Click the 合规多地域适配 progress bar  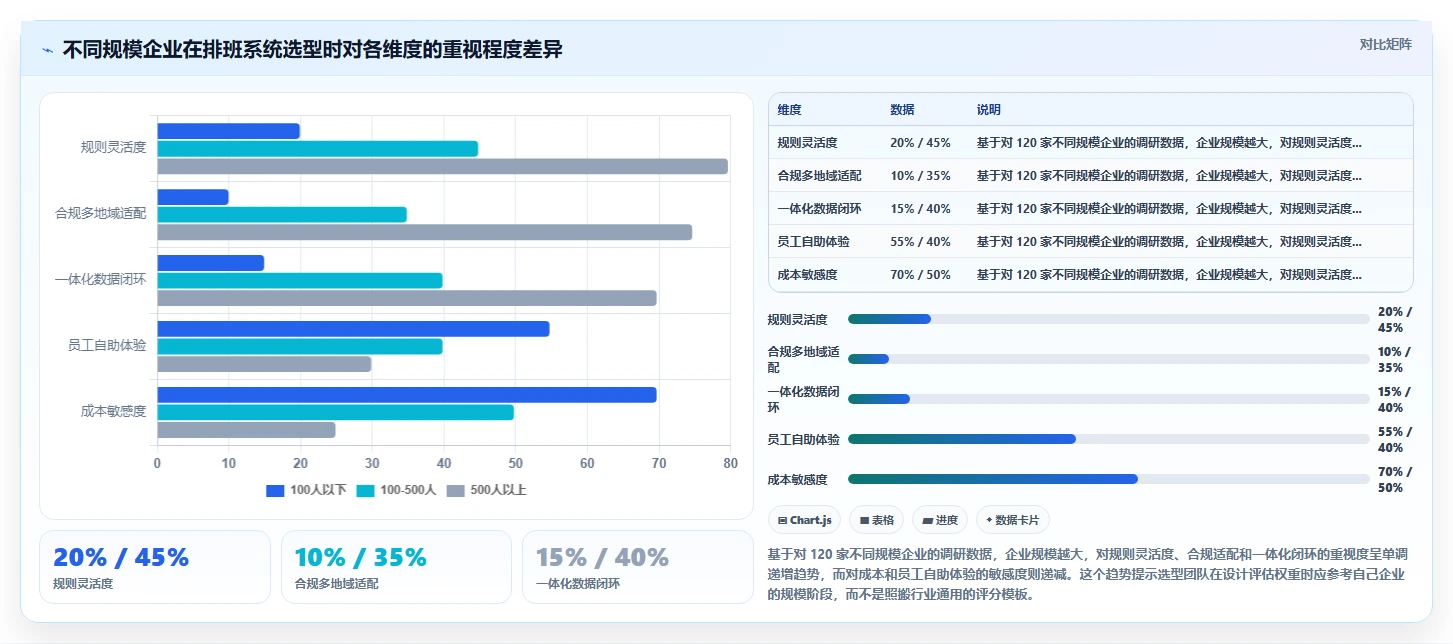(x=1109, y=359)
